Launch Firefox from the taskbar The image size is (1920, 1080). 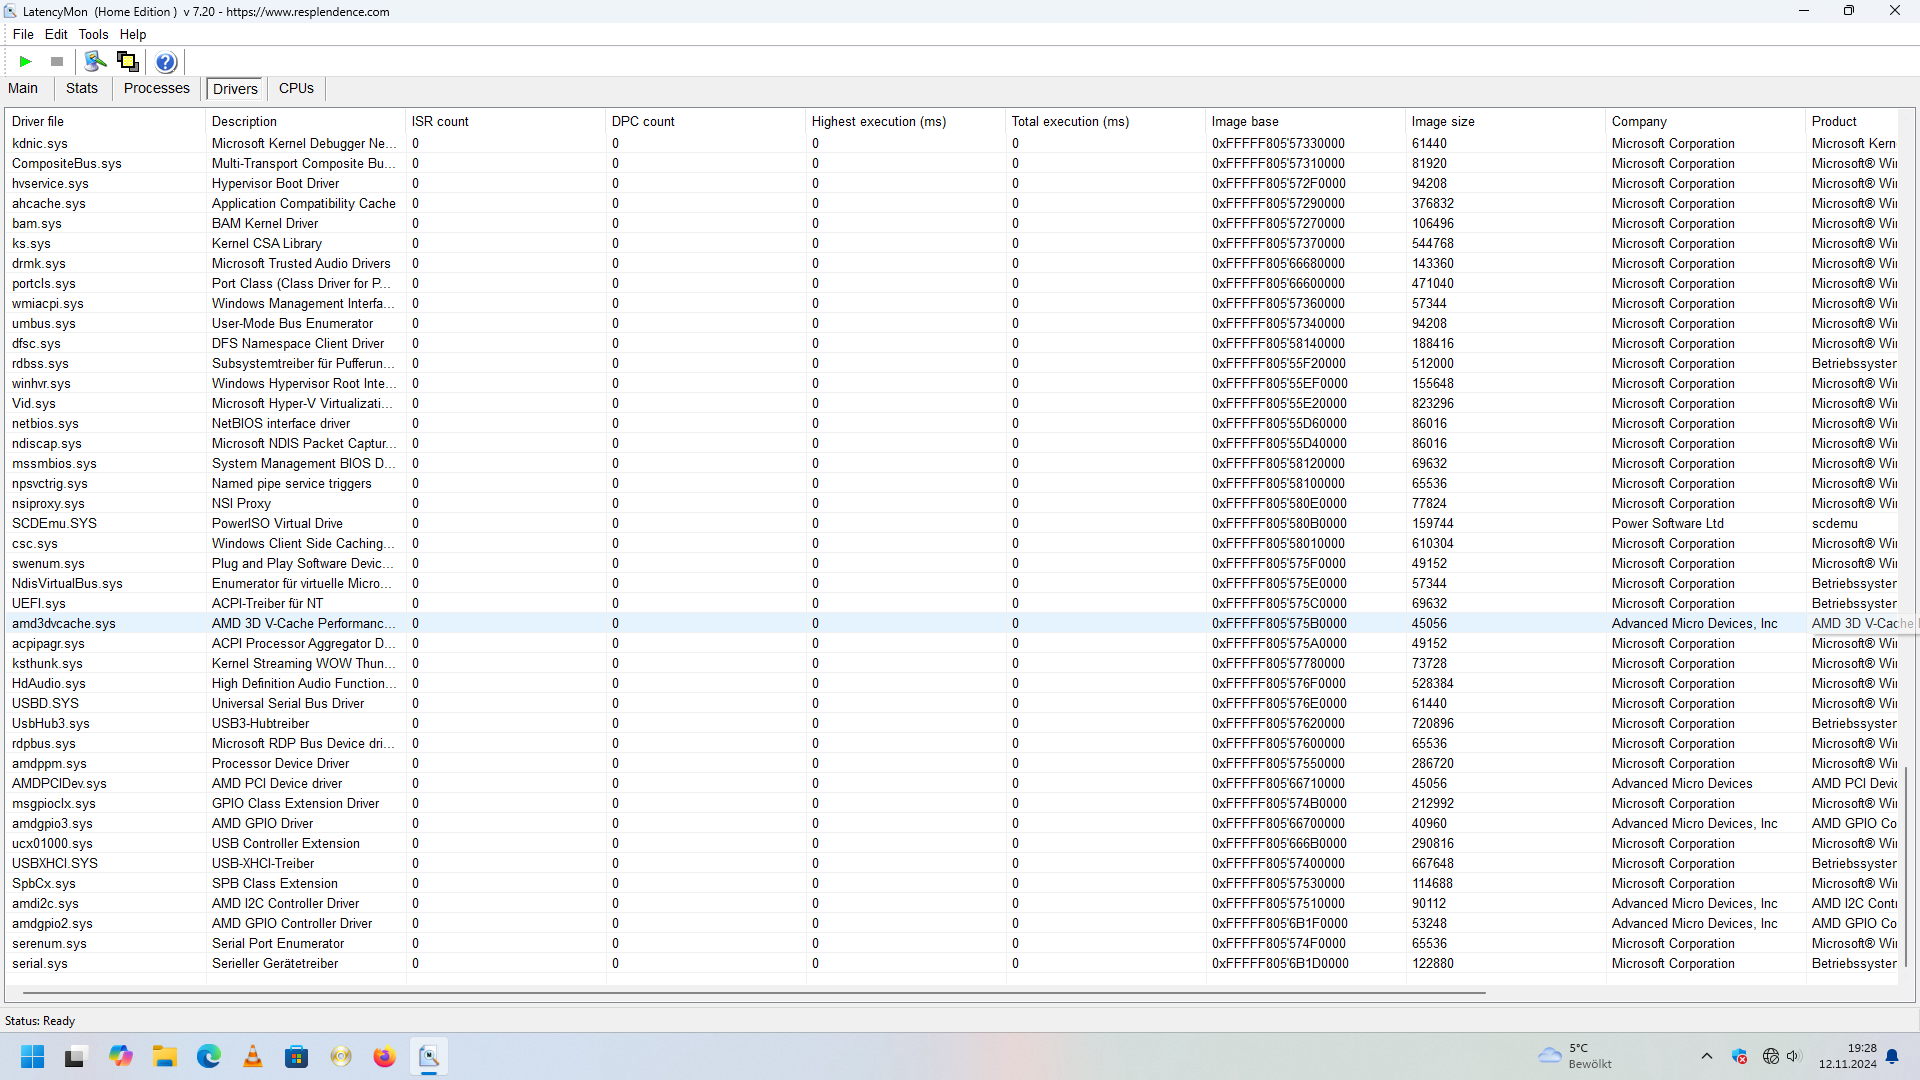[384, 1056]
